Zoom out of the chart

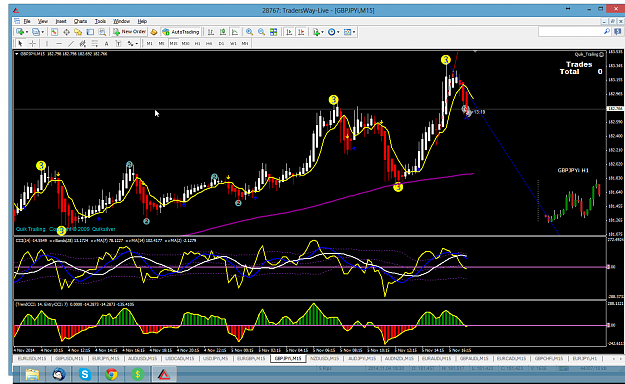click(x=261, y=32)
